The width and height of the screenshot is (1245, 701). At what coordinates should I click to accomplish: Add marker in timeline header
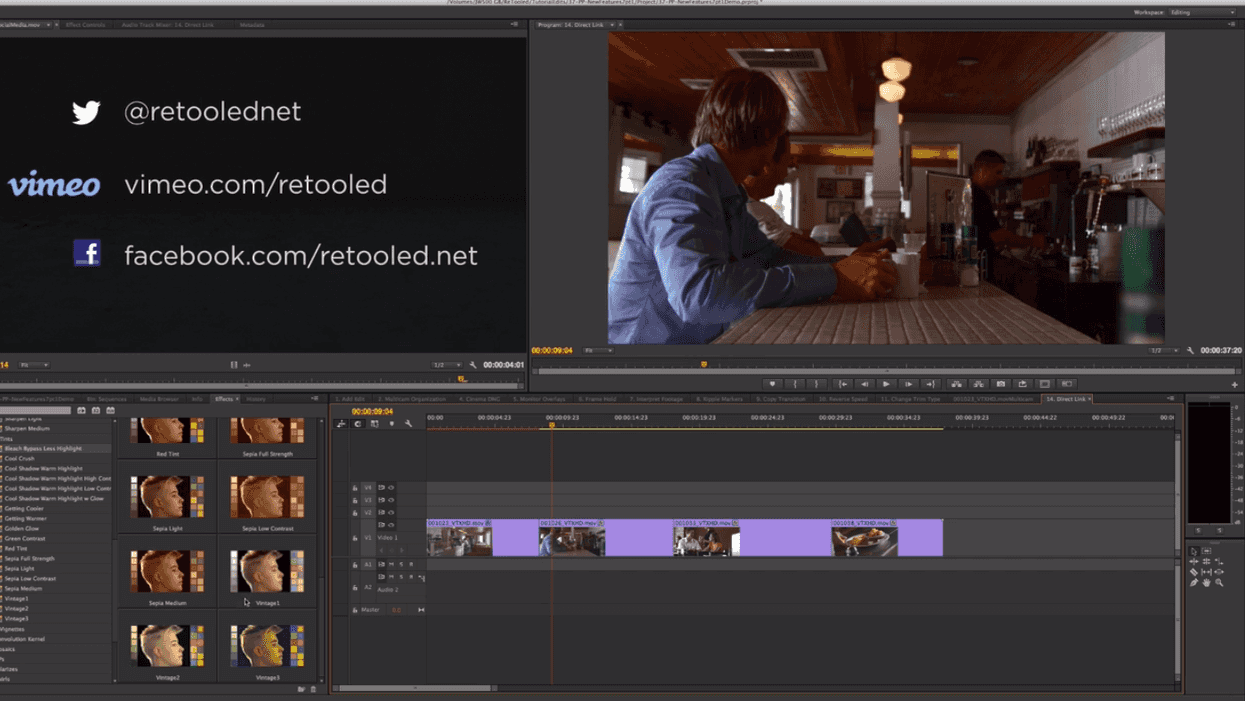(x=392, y=424)
